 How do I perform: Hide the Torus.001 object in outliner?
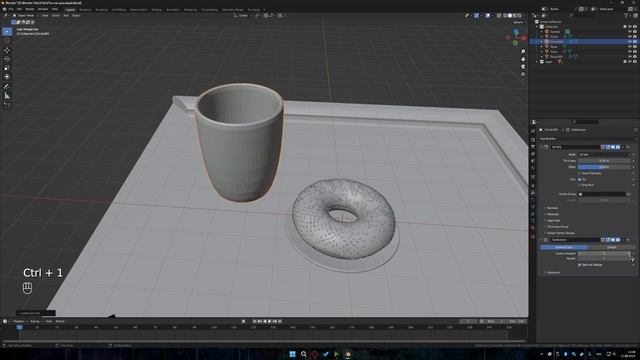[x=630, y=57]
